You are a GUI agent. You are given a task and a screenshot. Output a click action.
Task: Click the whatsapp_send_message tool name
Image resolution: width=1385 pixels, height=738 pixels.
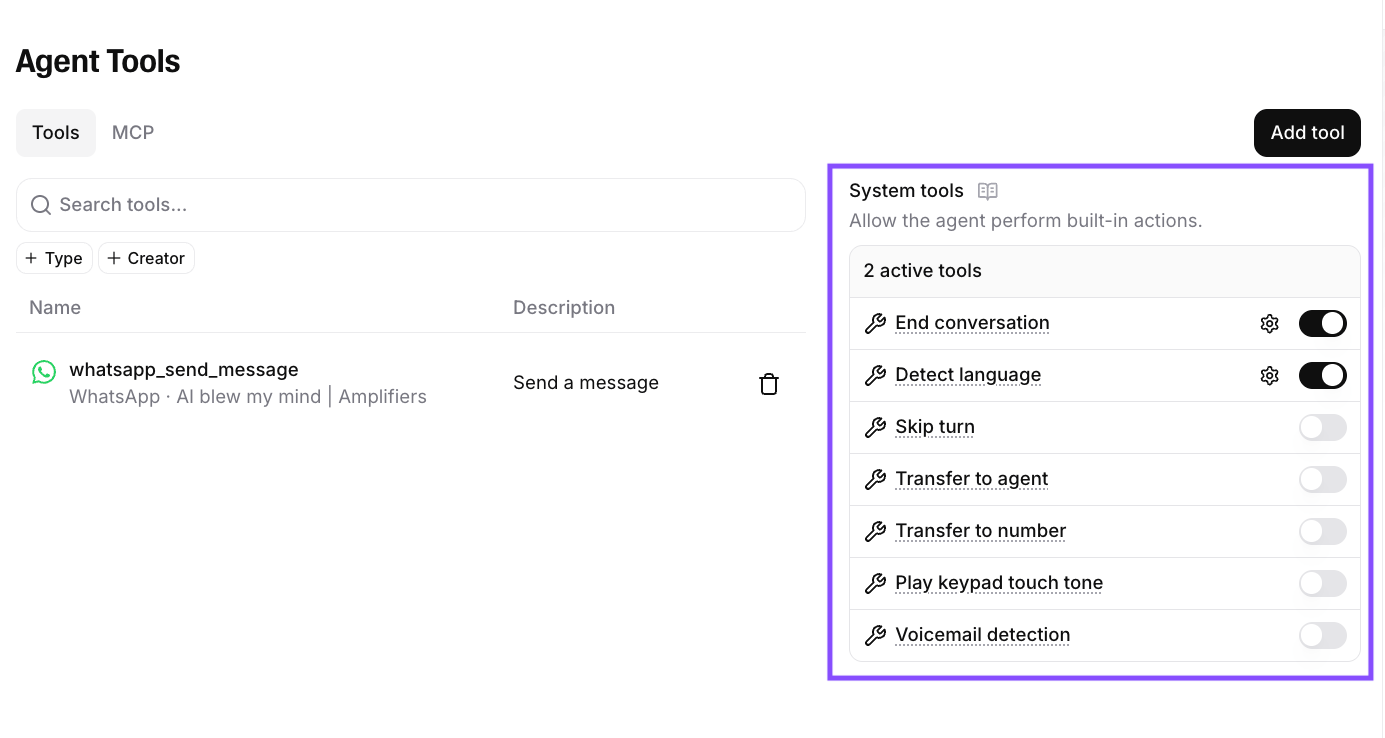(184, 370)
